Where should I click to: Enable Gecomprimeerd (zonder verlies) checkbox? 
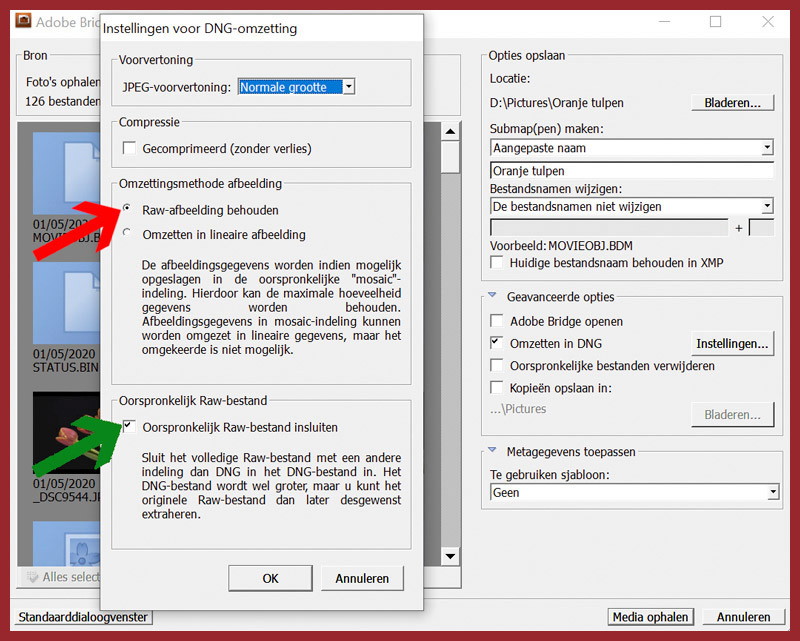[x=129, y=149]
